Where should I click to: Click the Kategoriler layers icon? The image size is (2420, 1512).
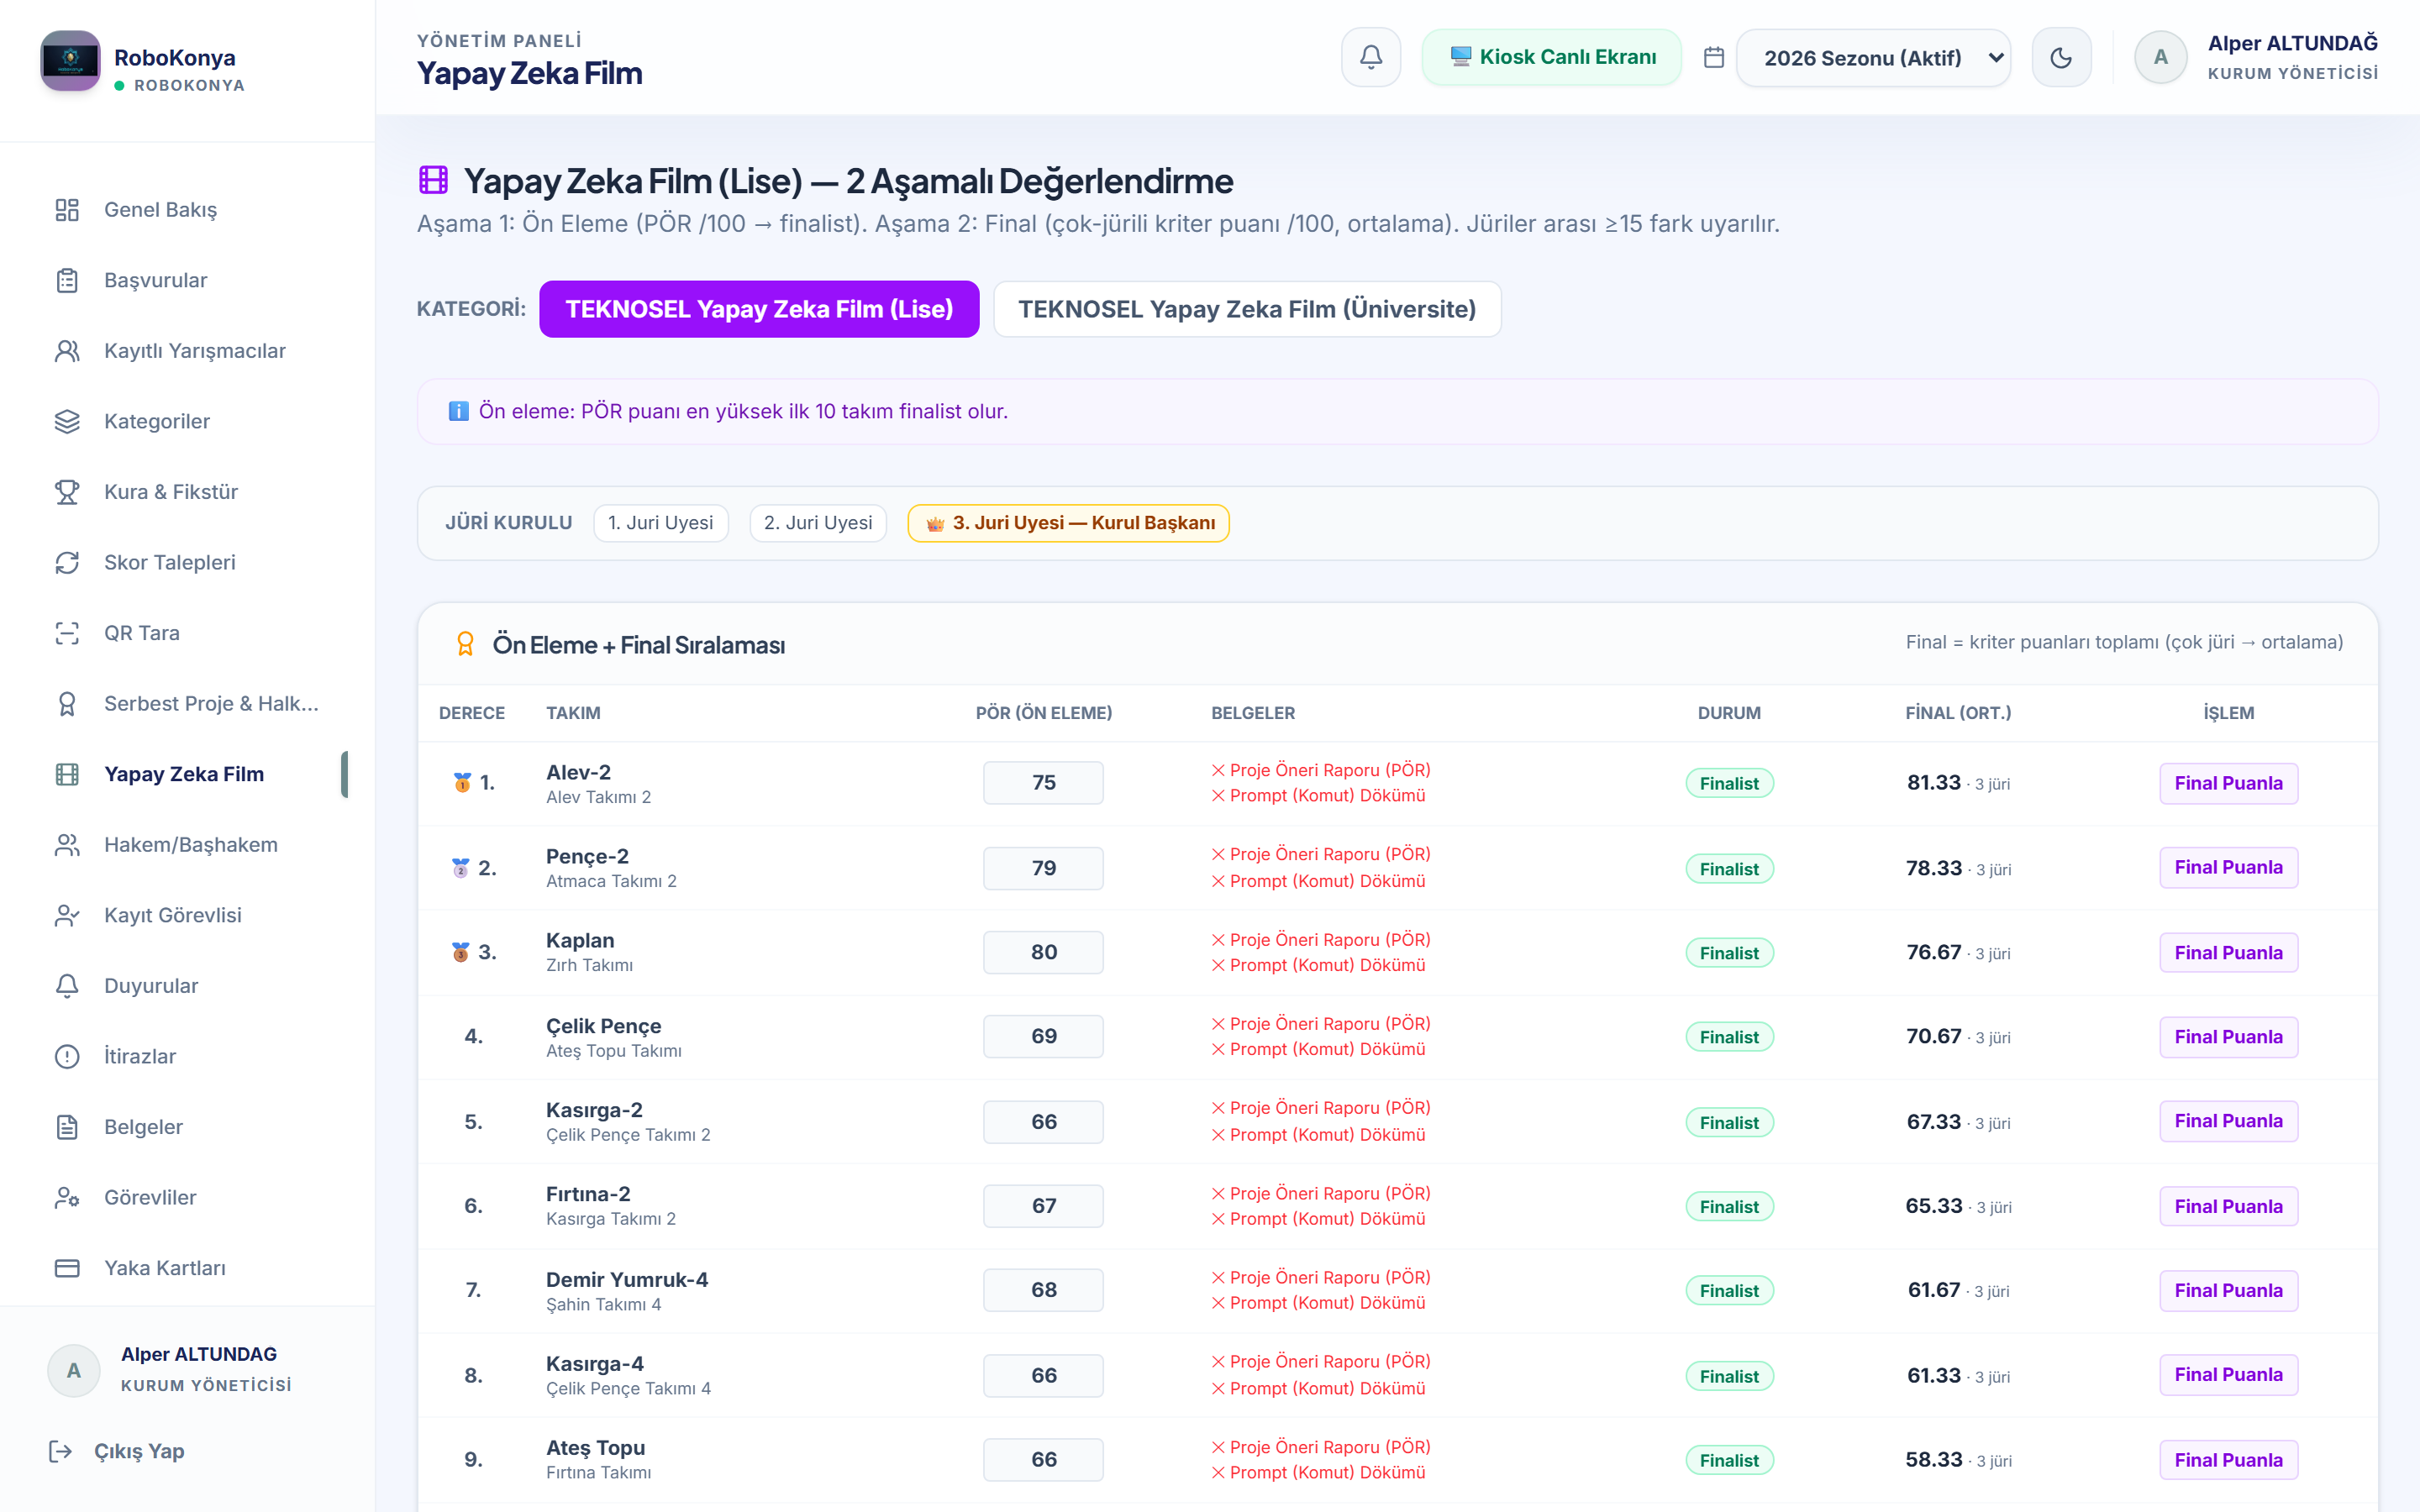coord(67,422)
